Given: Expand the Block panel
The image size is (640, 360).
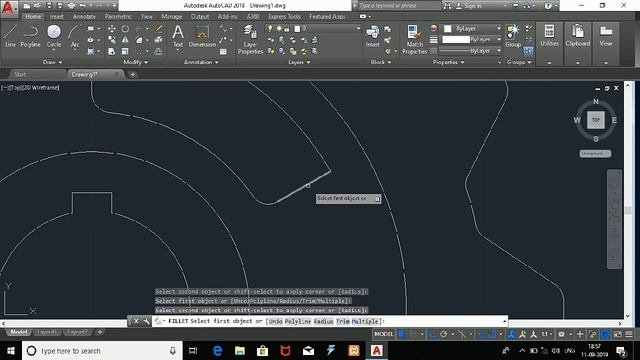Looking at the screenshot, I should 380,62.
